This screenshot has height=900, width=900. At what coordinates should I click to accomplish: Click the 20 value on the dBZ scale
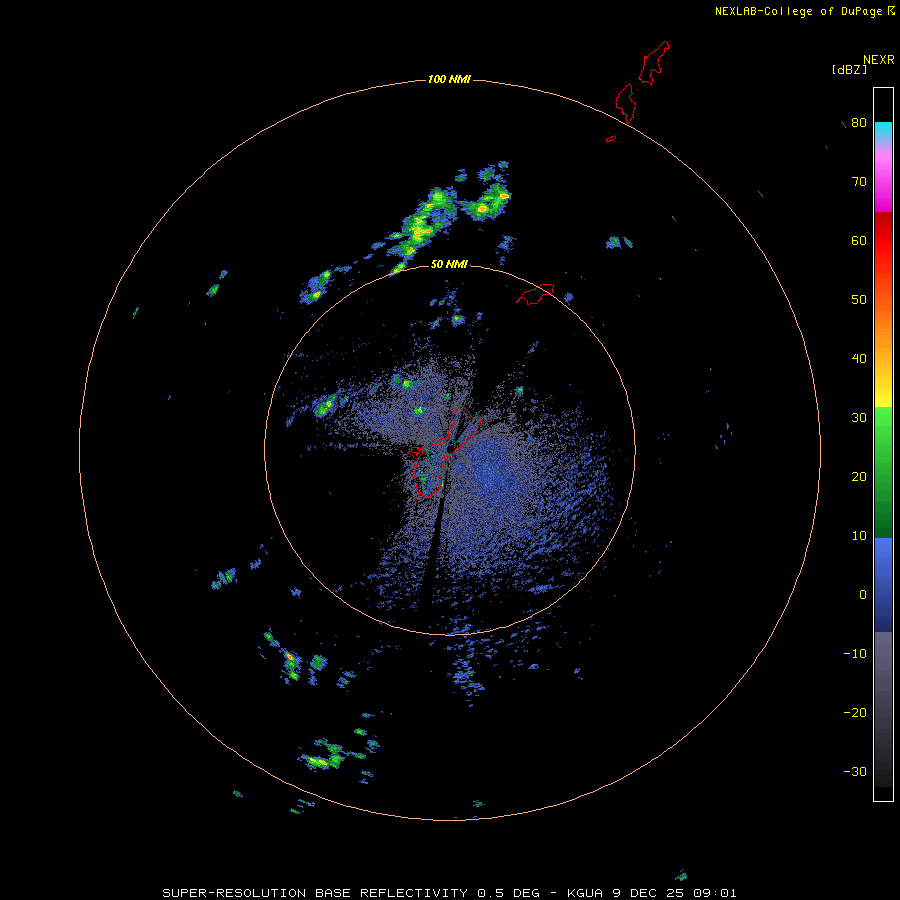(x=859, y=476)
